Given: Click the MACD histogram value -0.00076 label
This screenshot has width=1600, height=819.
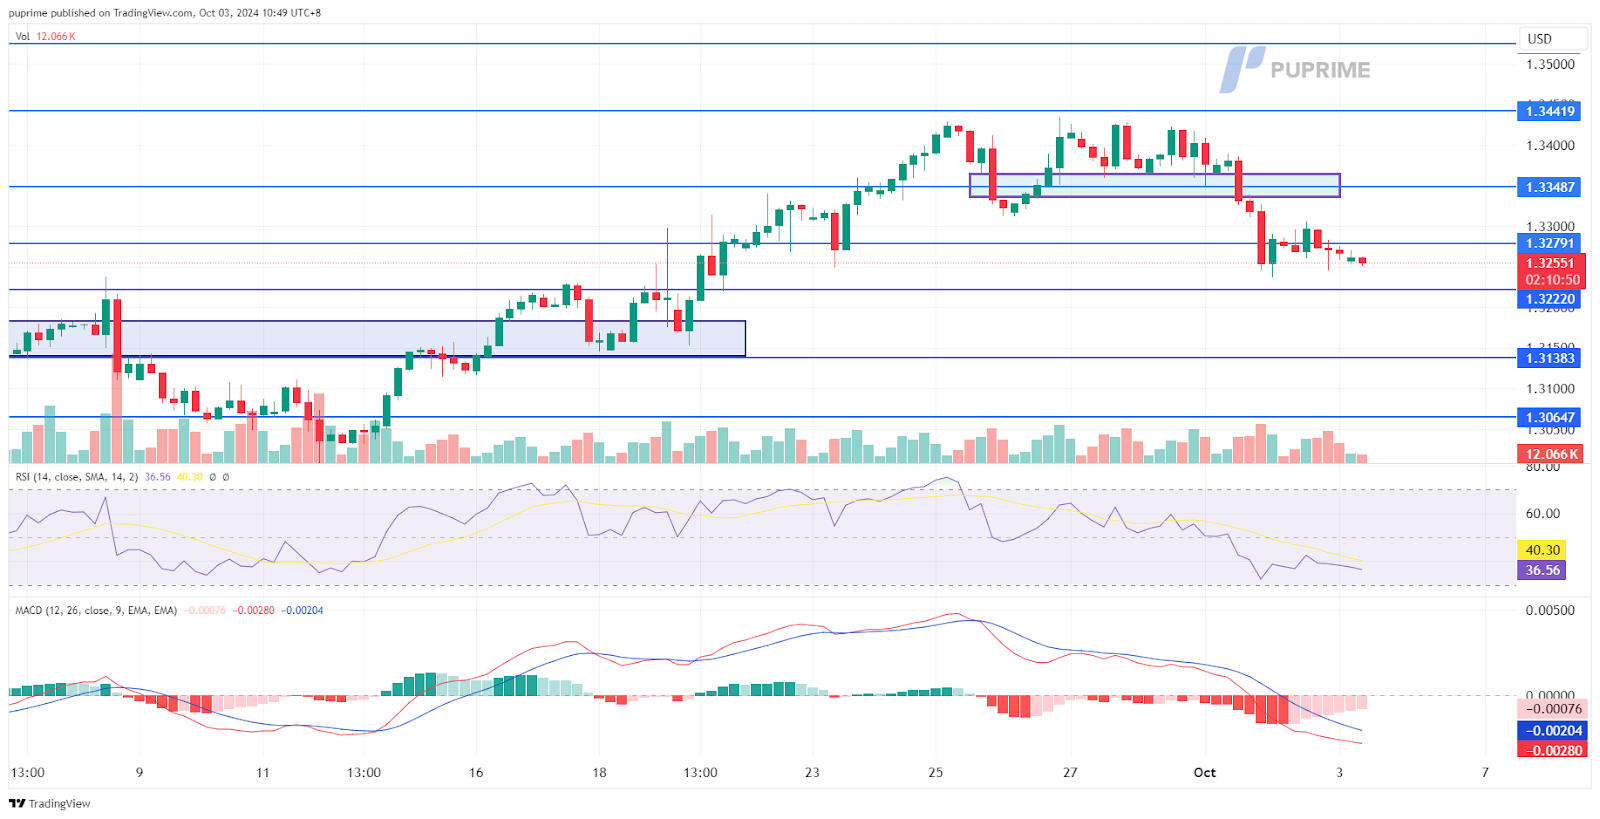Looking at the screenshot, I should tap(1552, 709).
